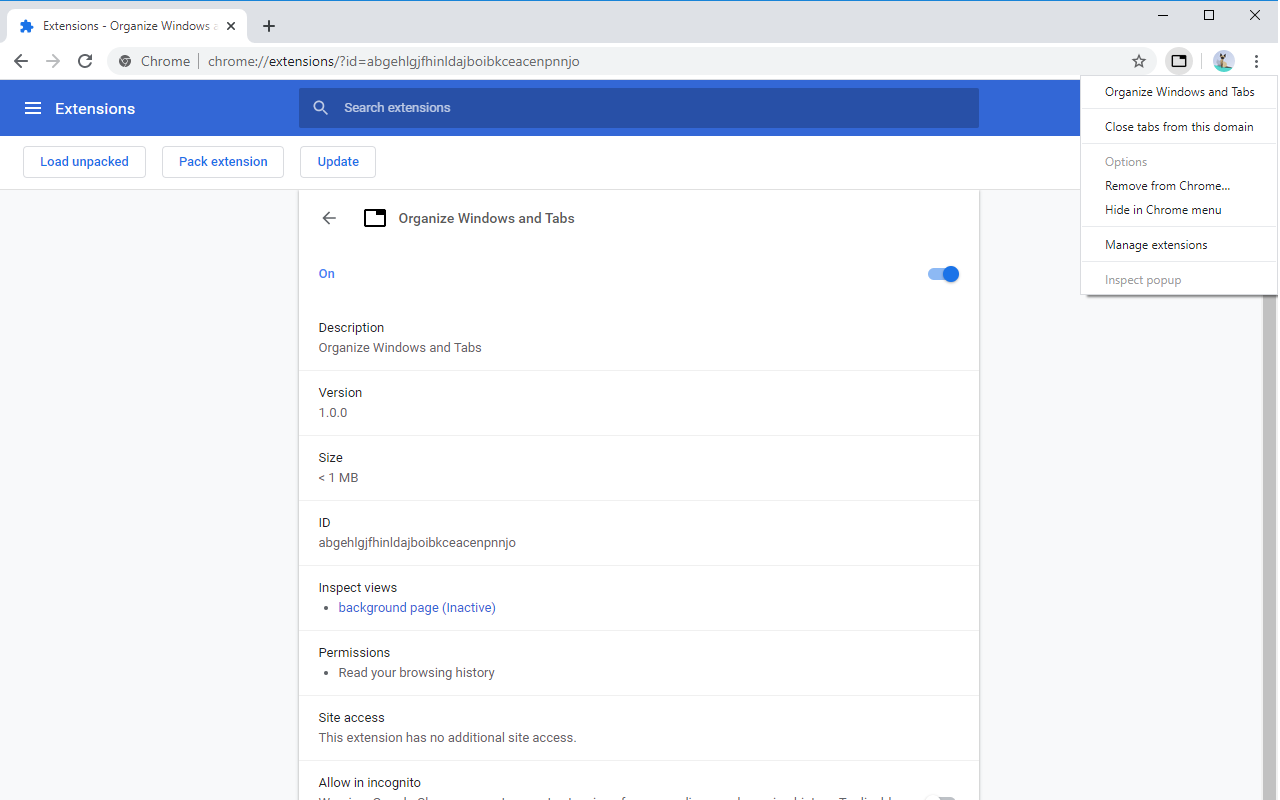This screenshot has height=800, width=1280.
Task: Select the Extensions browser tab
Action: point(125,26)
